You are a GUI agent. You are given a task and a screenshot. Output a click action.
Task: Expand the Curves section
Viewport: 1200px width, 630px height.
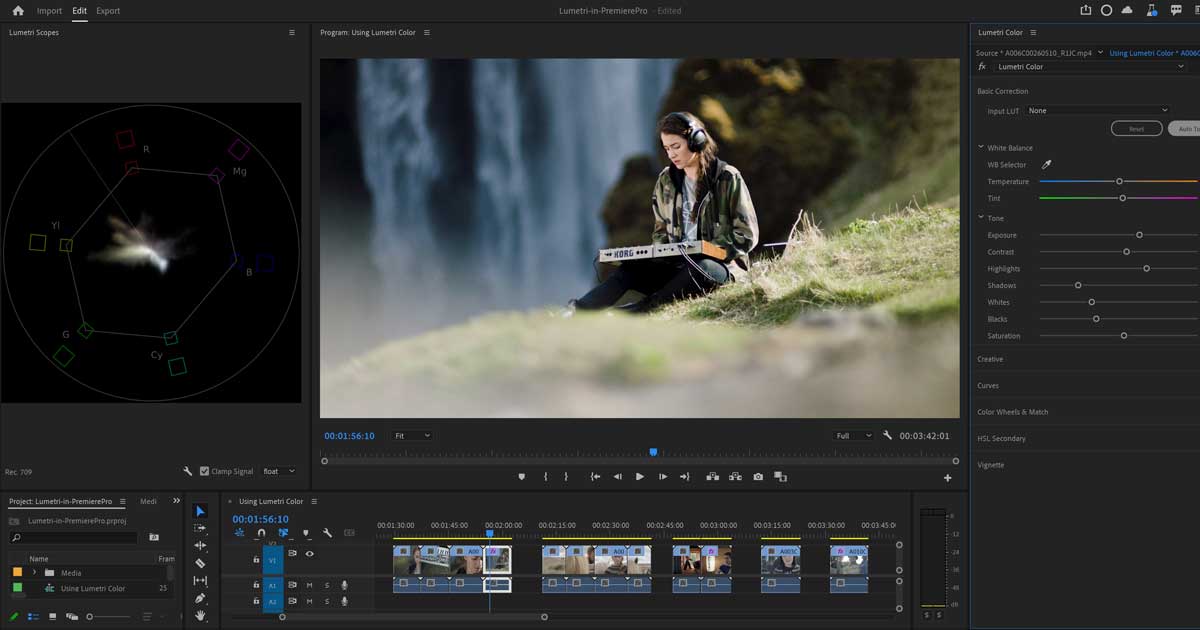[988, 385]
